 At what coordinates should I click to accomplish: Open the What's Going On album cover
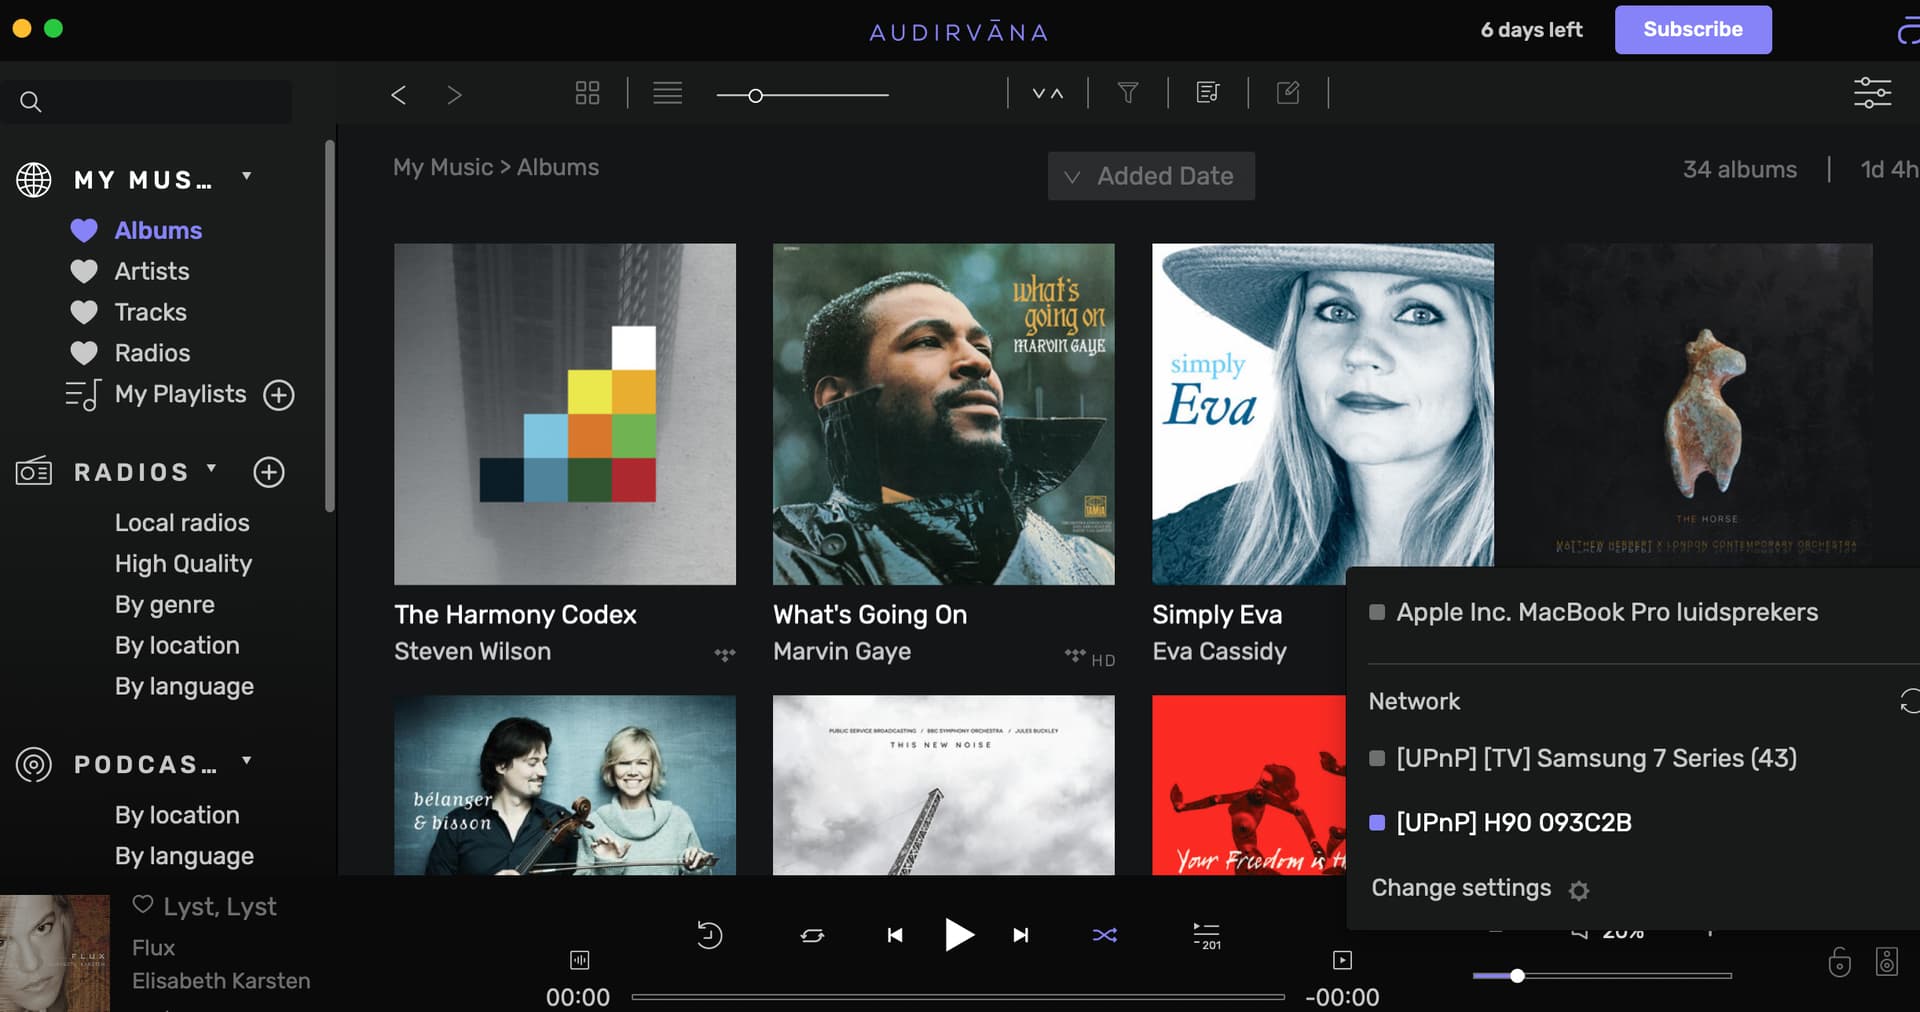tap(943, 414)
